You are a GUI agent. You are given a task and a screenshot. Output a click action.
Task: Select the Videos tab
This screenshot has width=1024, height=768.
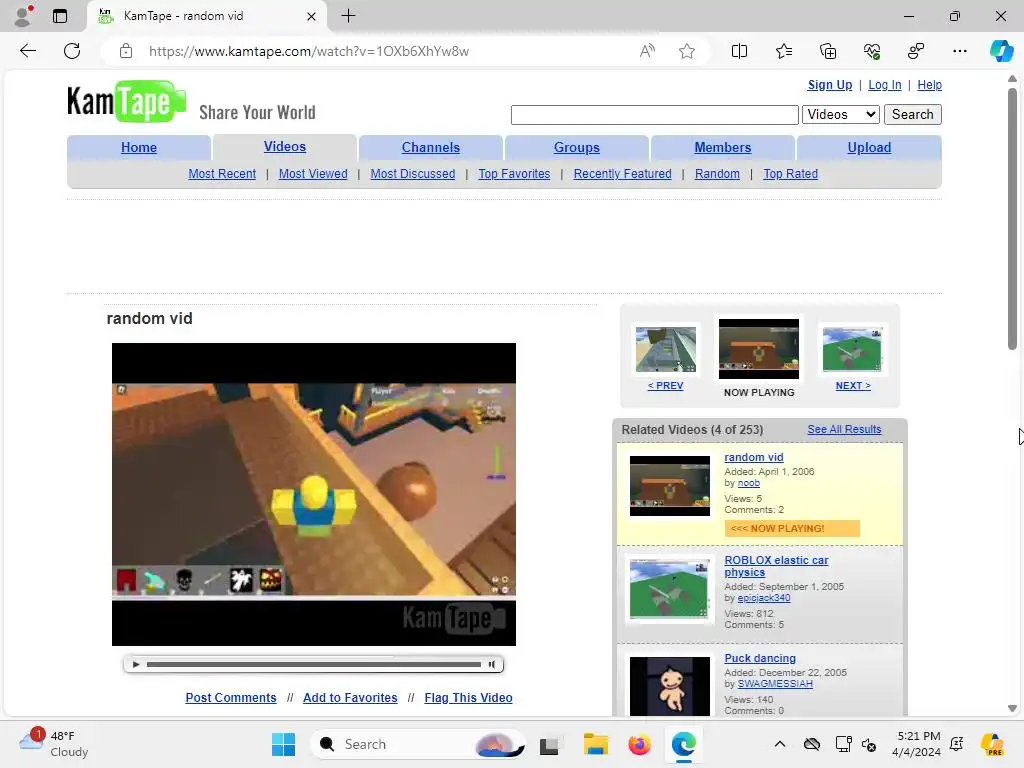[x=285, y=147]
